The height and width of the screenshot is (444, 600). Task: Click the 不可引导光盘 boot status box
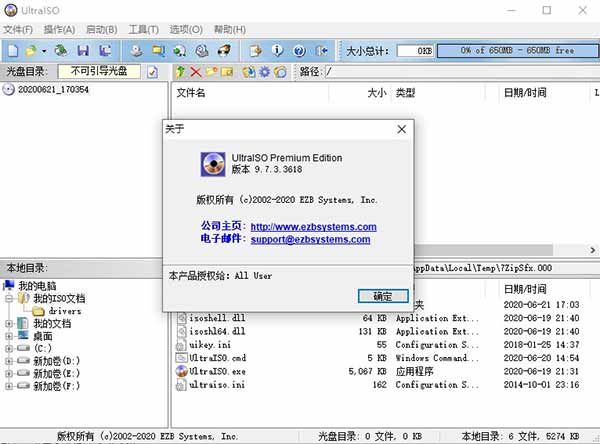(99, 71)
